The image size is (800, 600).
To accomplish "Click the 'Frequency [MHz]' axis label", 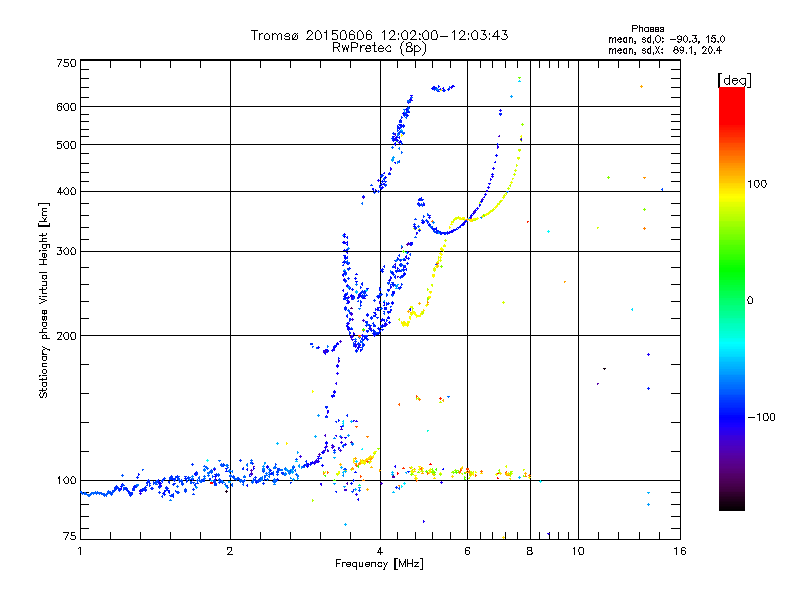I will [x=379, y=564].
